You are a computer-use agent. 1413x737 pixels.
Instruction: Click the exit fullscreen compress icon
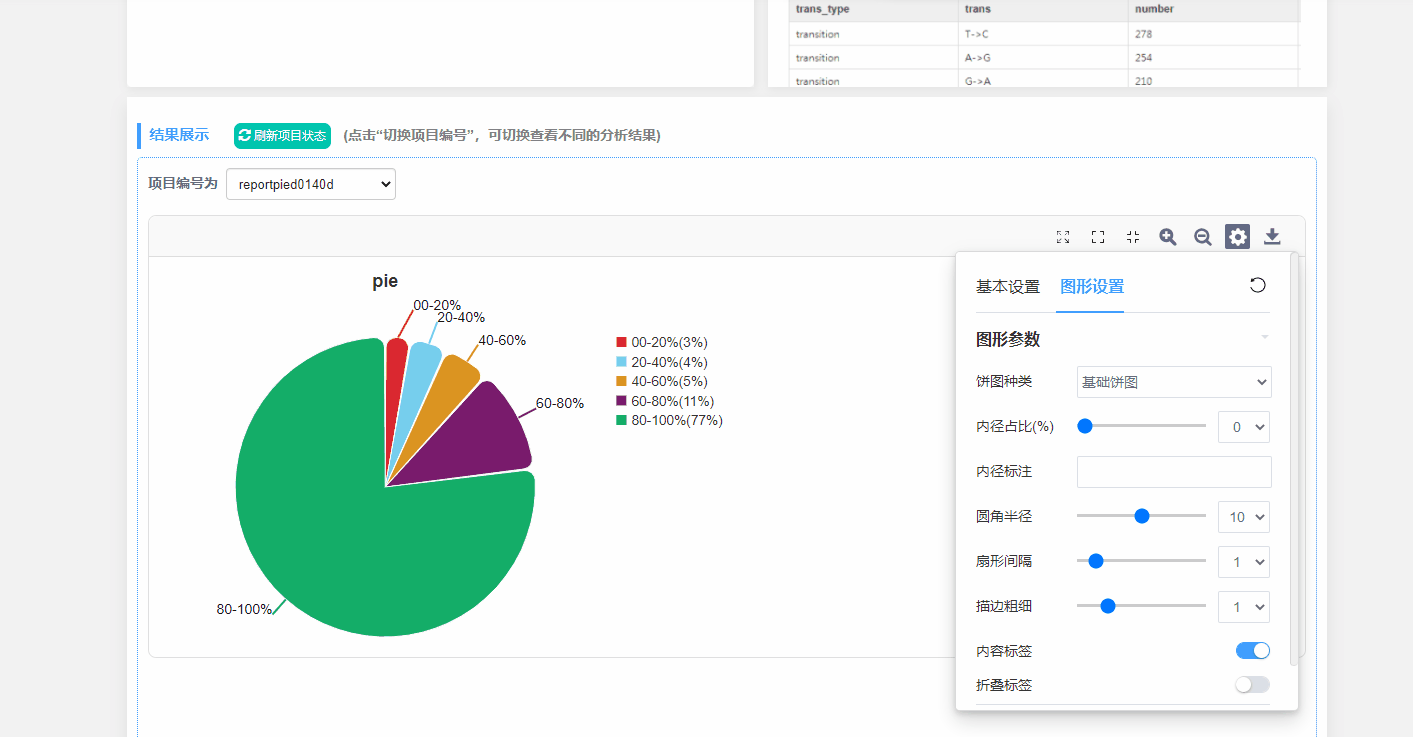click(1133, 237)
